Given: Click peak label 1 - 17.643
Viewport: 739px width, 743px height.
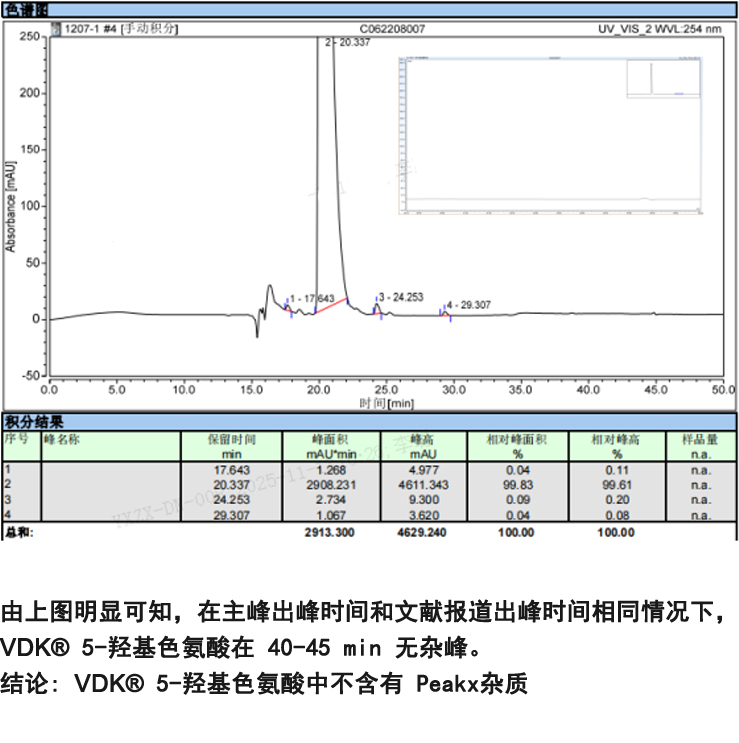Looking at the screenshot, I should click(x=312, y=298).
